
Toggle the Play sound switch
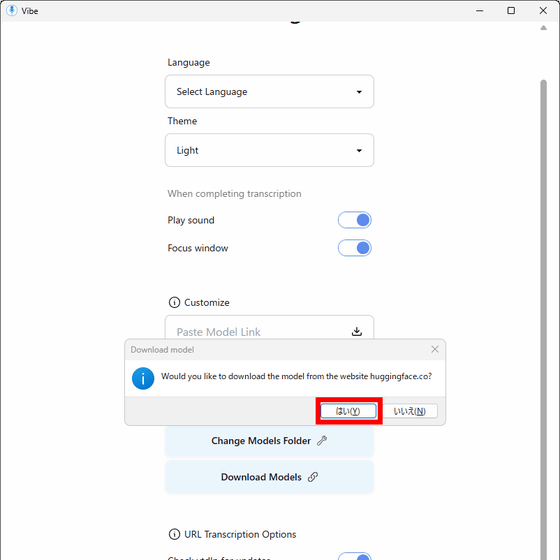[355, 220]
